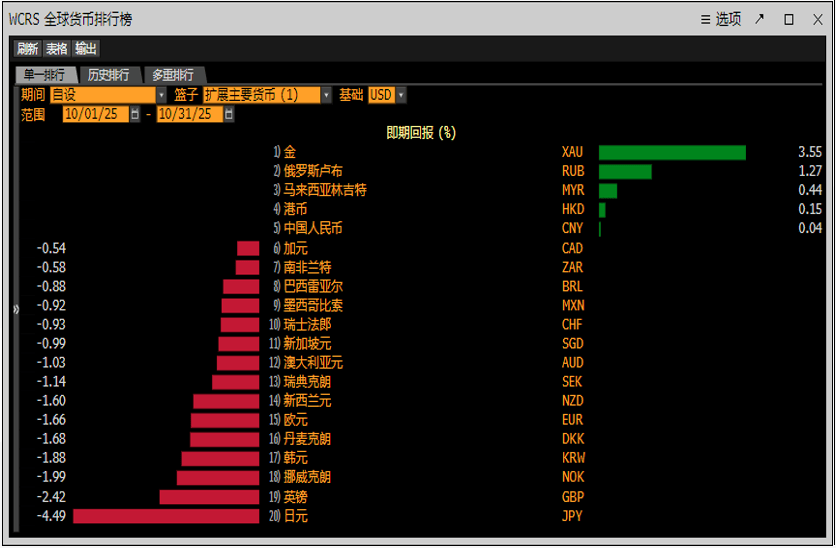
Task: Click the USD base currency field
Action: [381, 95]
